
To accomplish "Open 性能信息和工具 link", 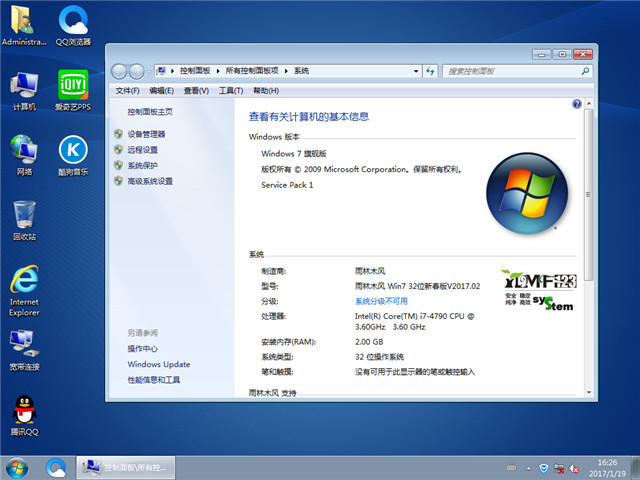I will (x=153, y=380).
